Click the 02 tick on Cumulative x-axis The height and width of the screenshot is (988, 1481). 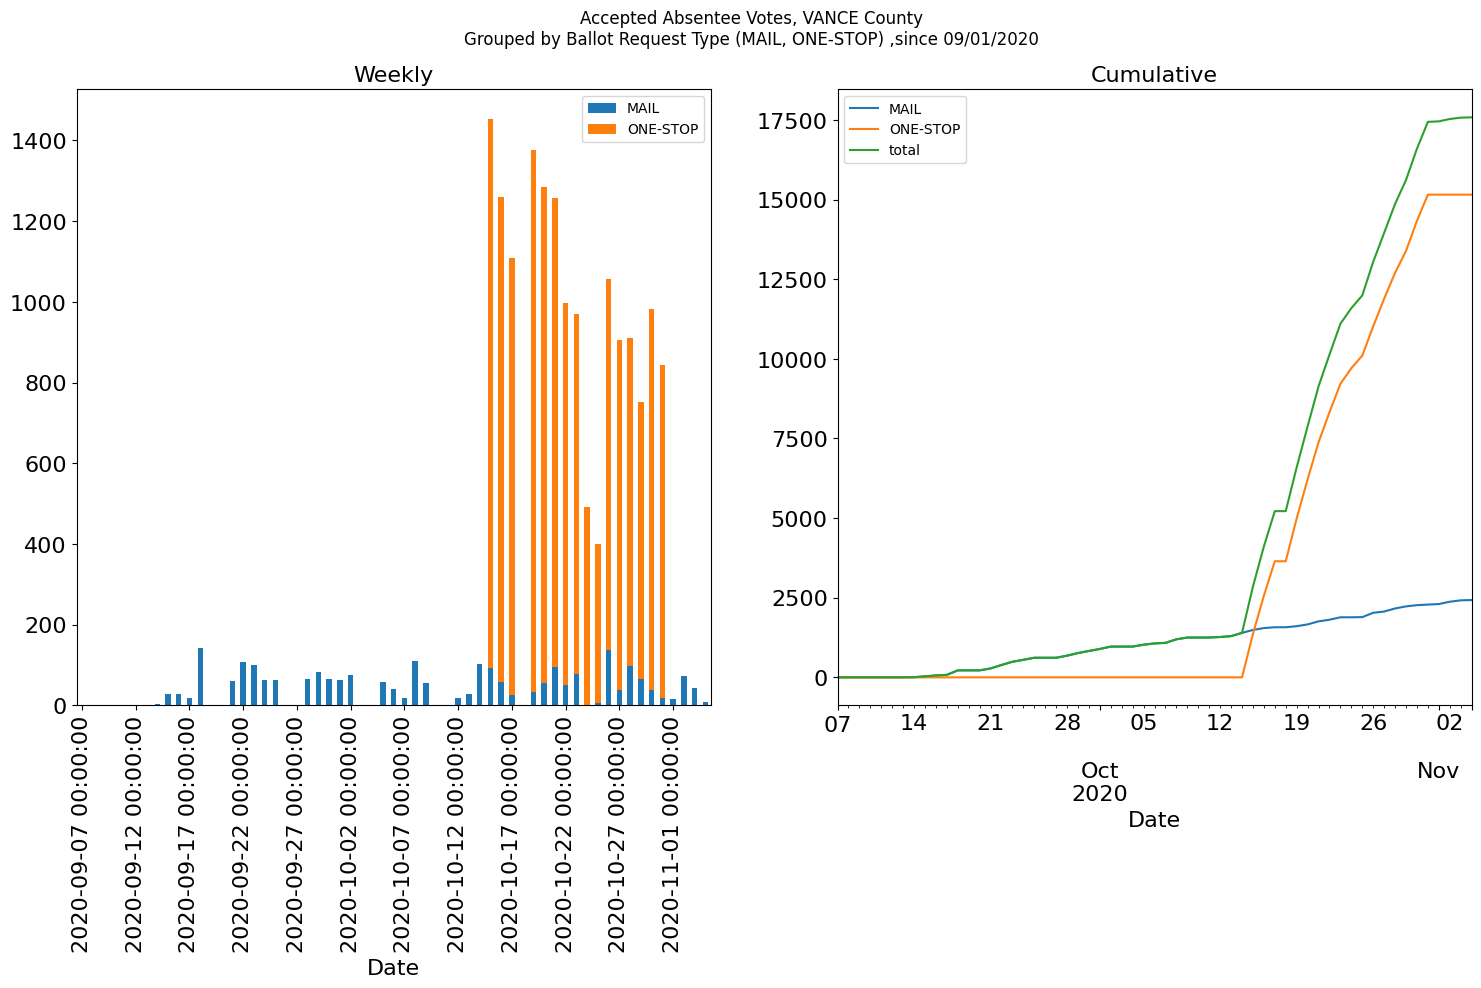click(x=1450, y=722)
